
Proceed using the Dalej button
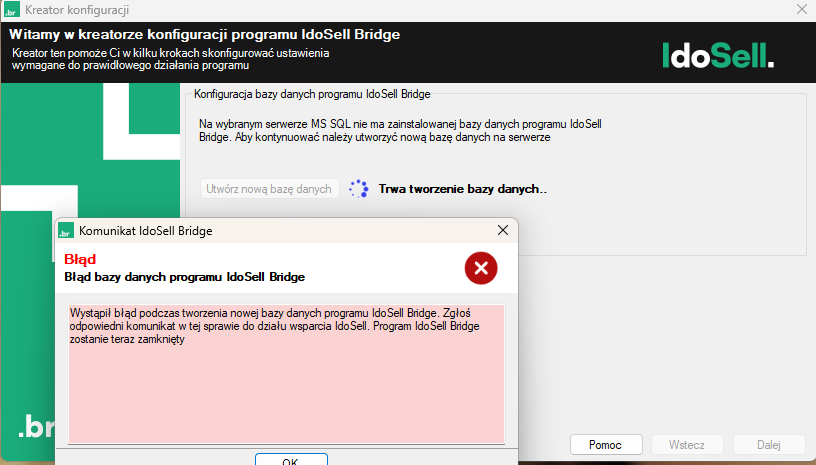(769, 445)
